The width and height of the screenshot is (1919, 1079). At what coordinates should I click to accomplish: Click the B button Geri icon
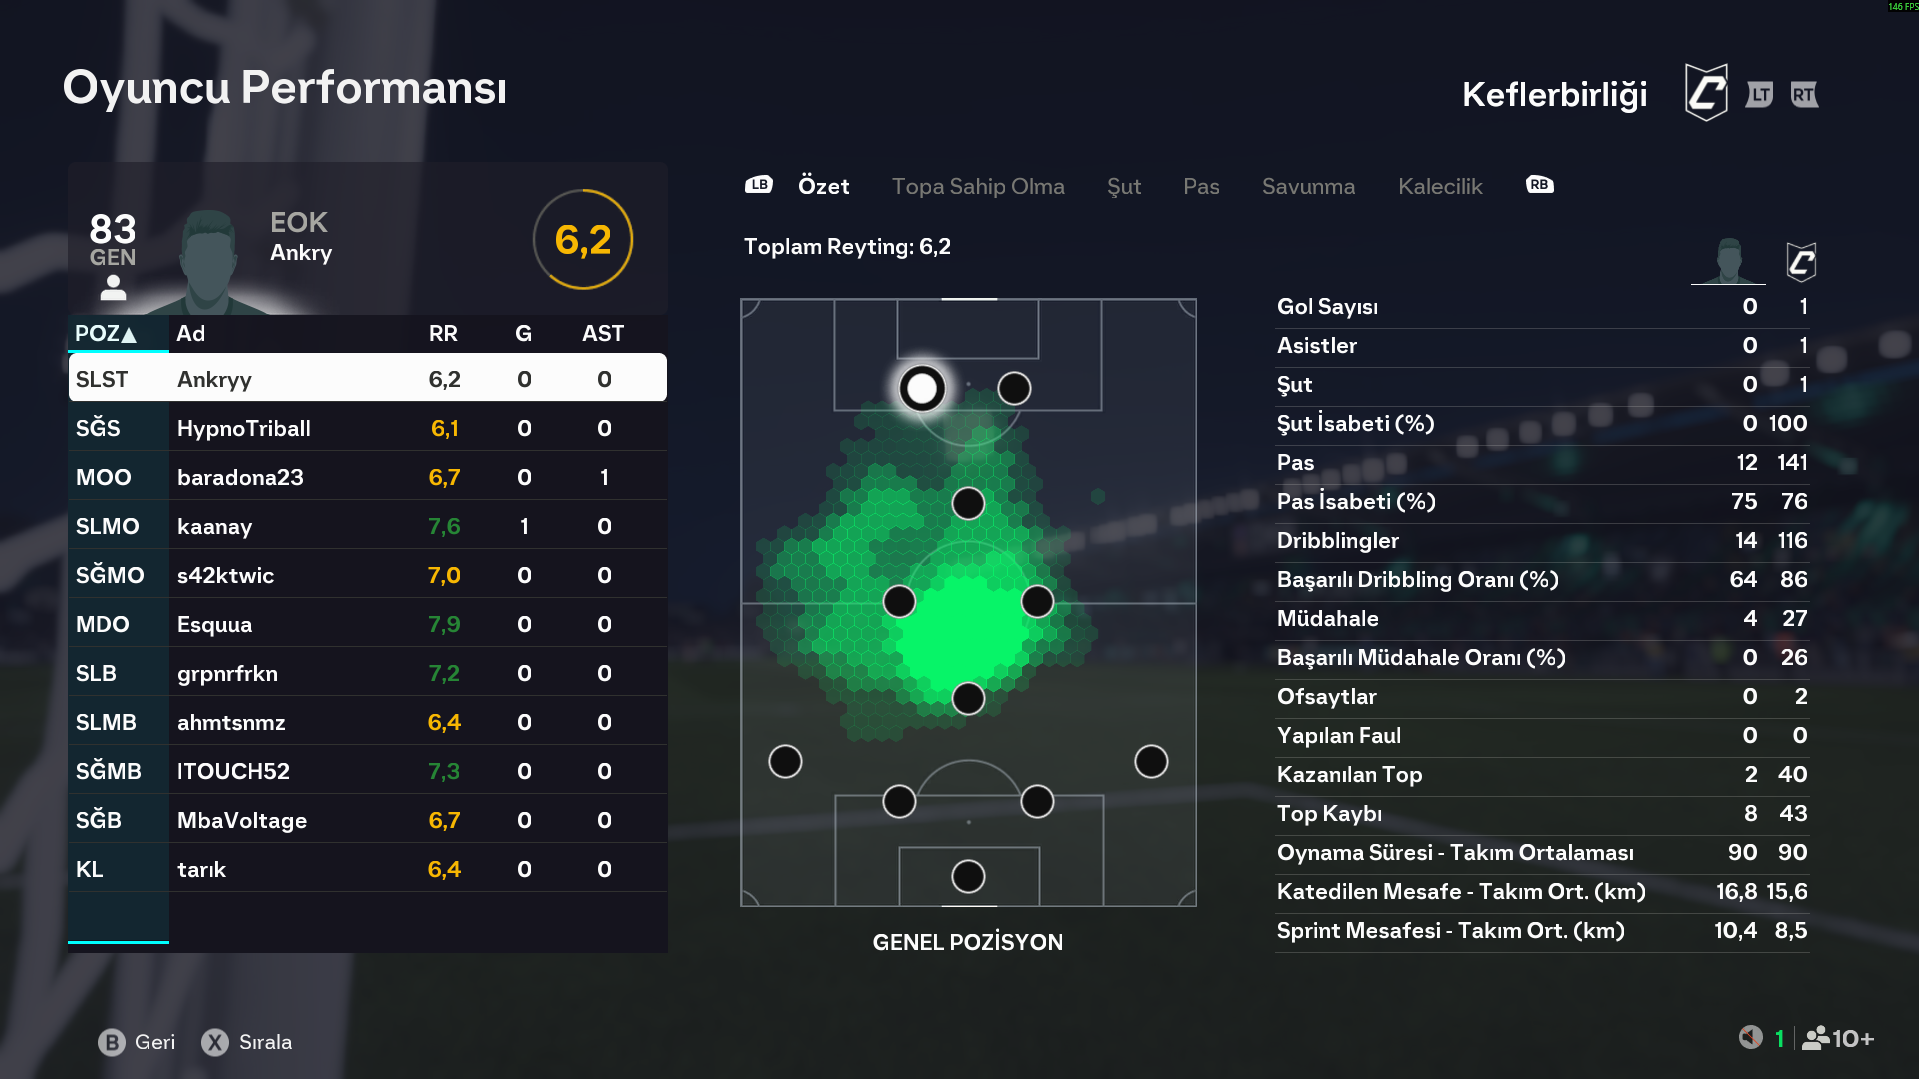112,1042
